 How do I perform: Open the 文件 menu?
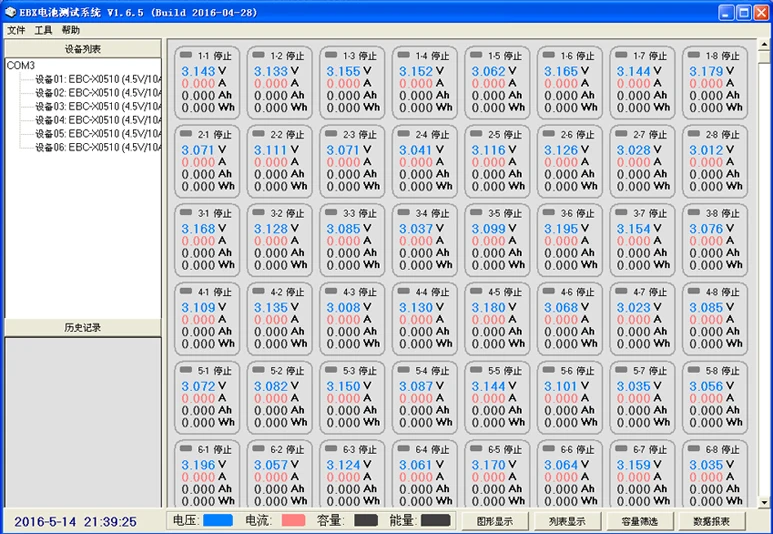coord(16,30)
